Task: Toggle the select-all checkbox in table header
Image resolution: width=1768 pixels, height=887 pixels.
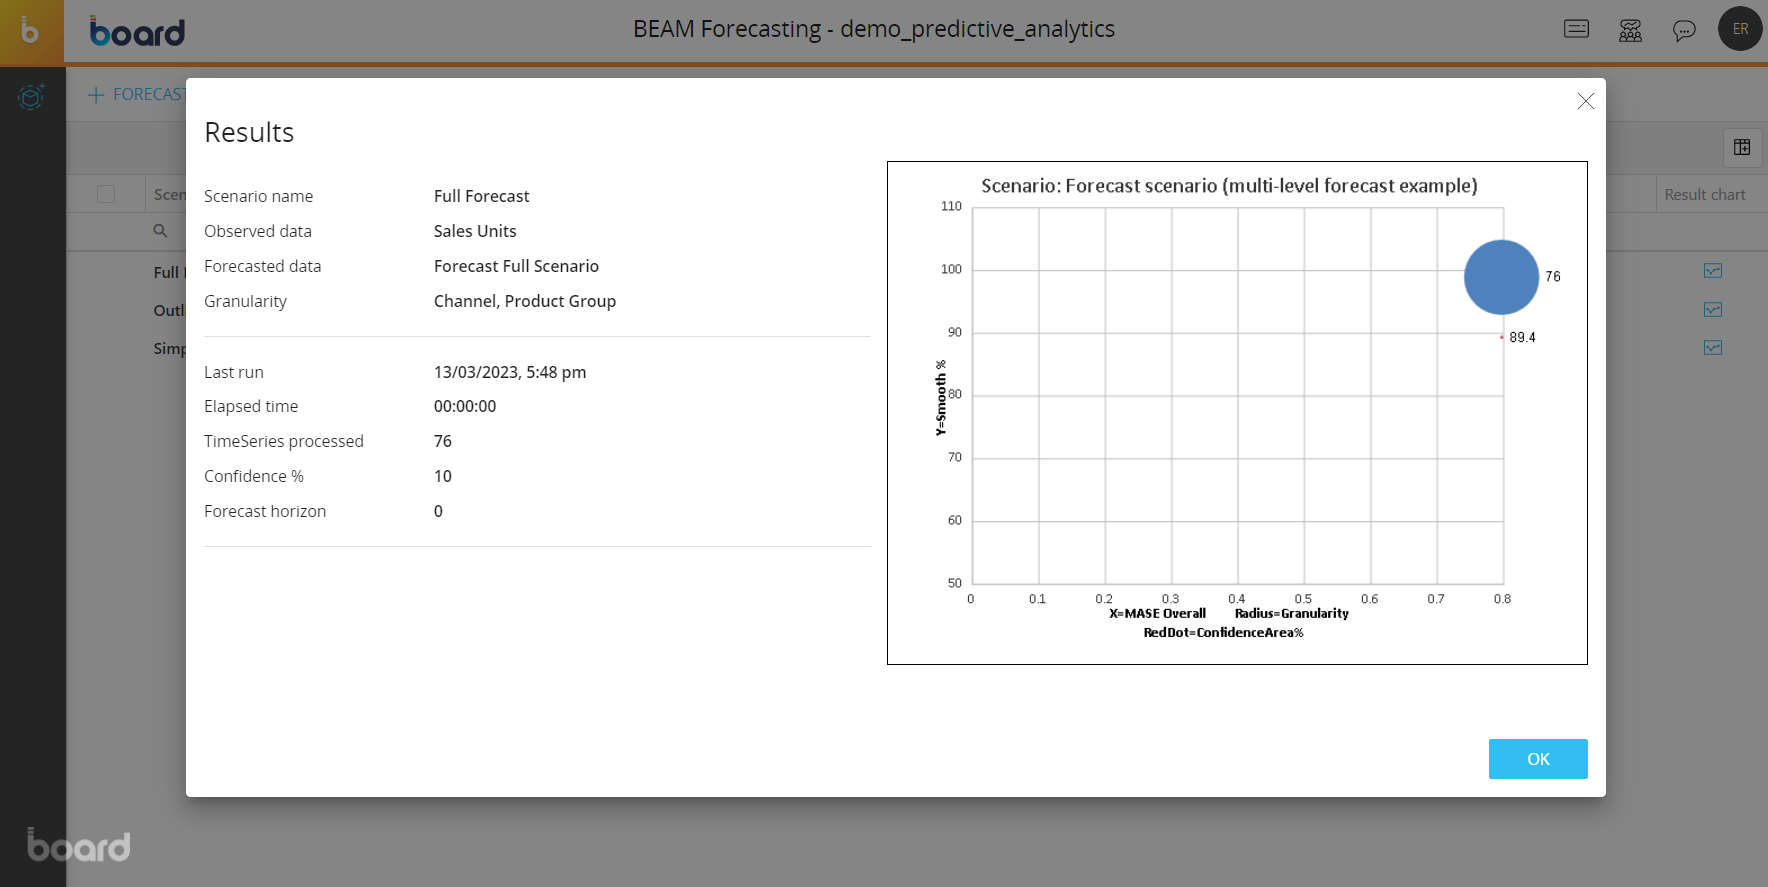Action: (106, 194)
